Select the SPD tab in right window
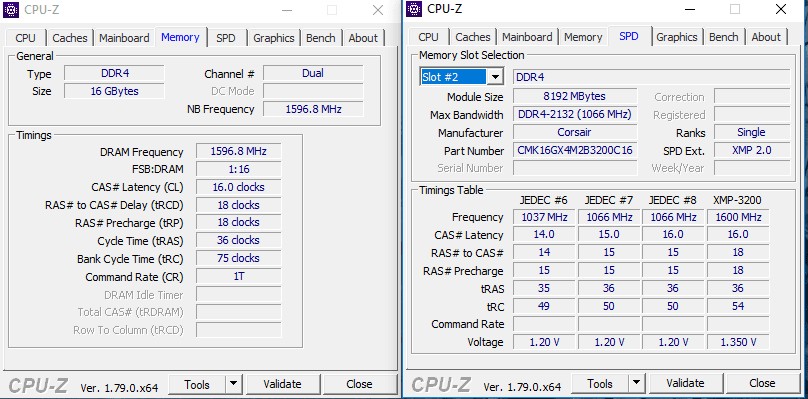The image size is (808, 399). tap(629, 36)
